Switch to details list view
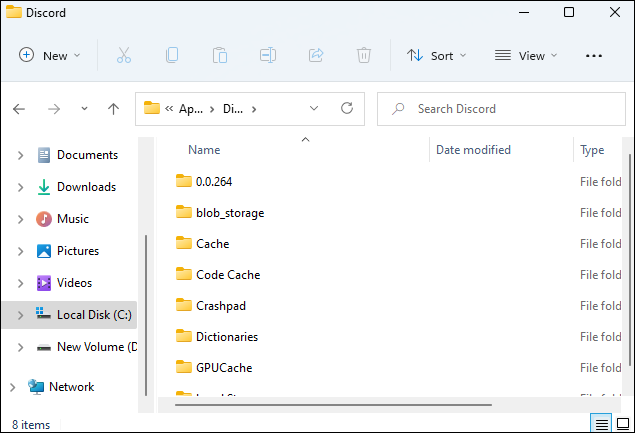This screenshot has width=635, height=433. 600,423
